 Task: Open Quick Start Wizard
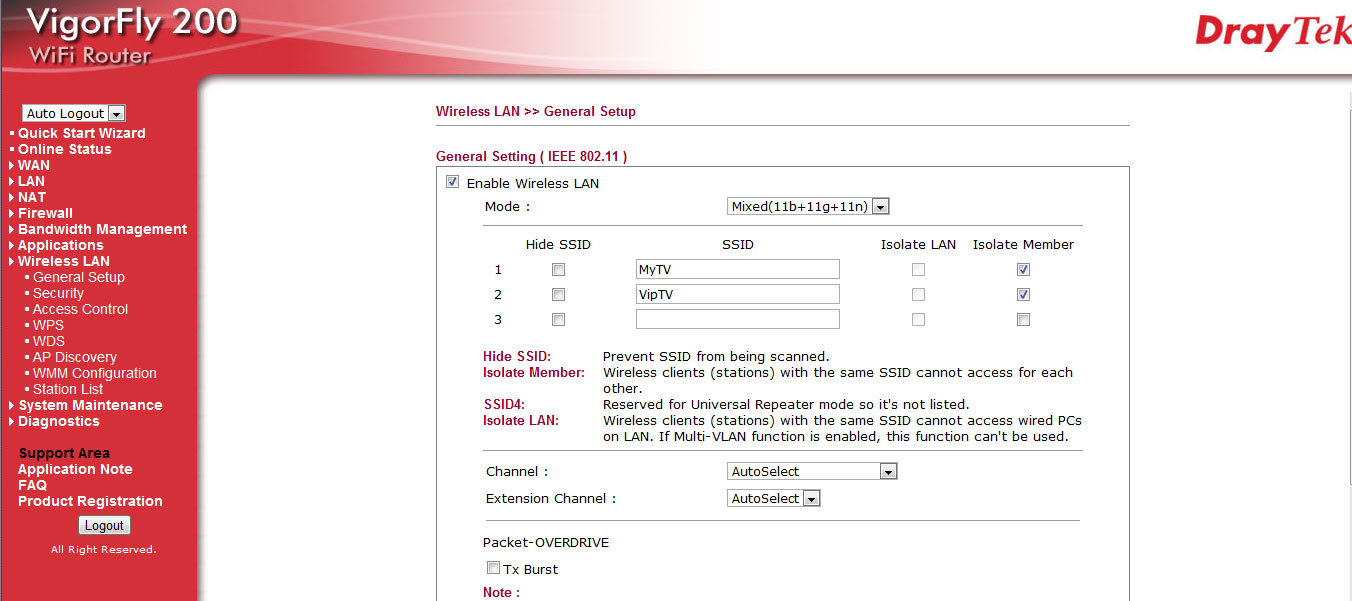click(81, 133)
